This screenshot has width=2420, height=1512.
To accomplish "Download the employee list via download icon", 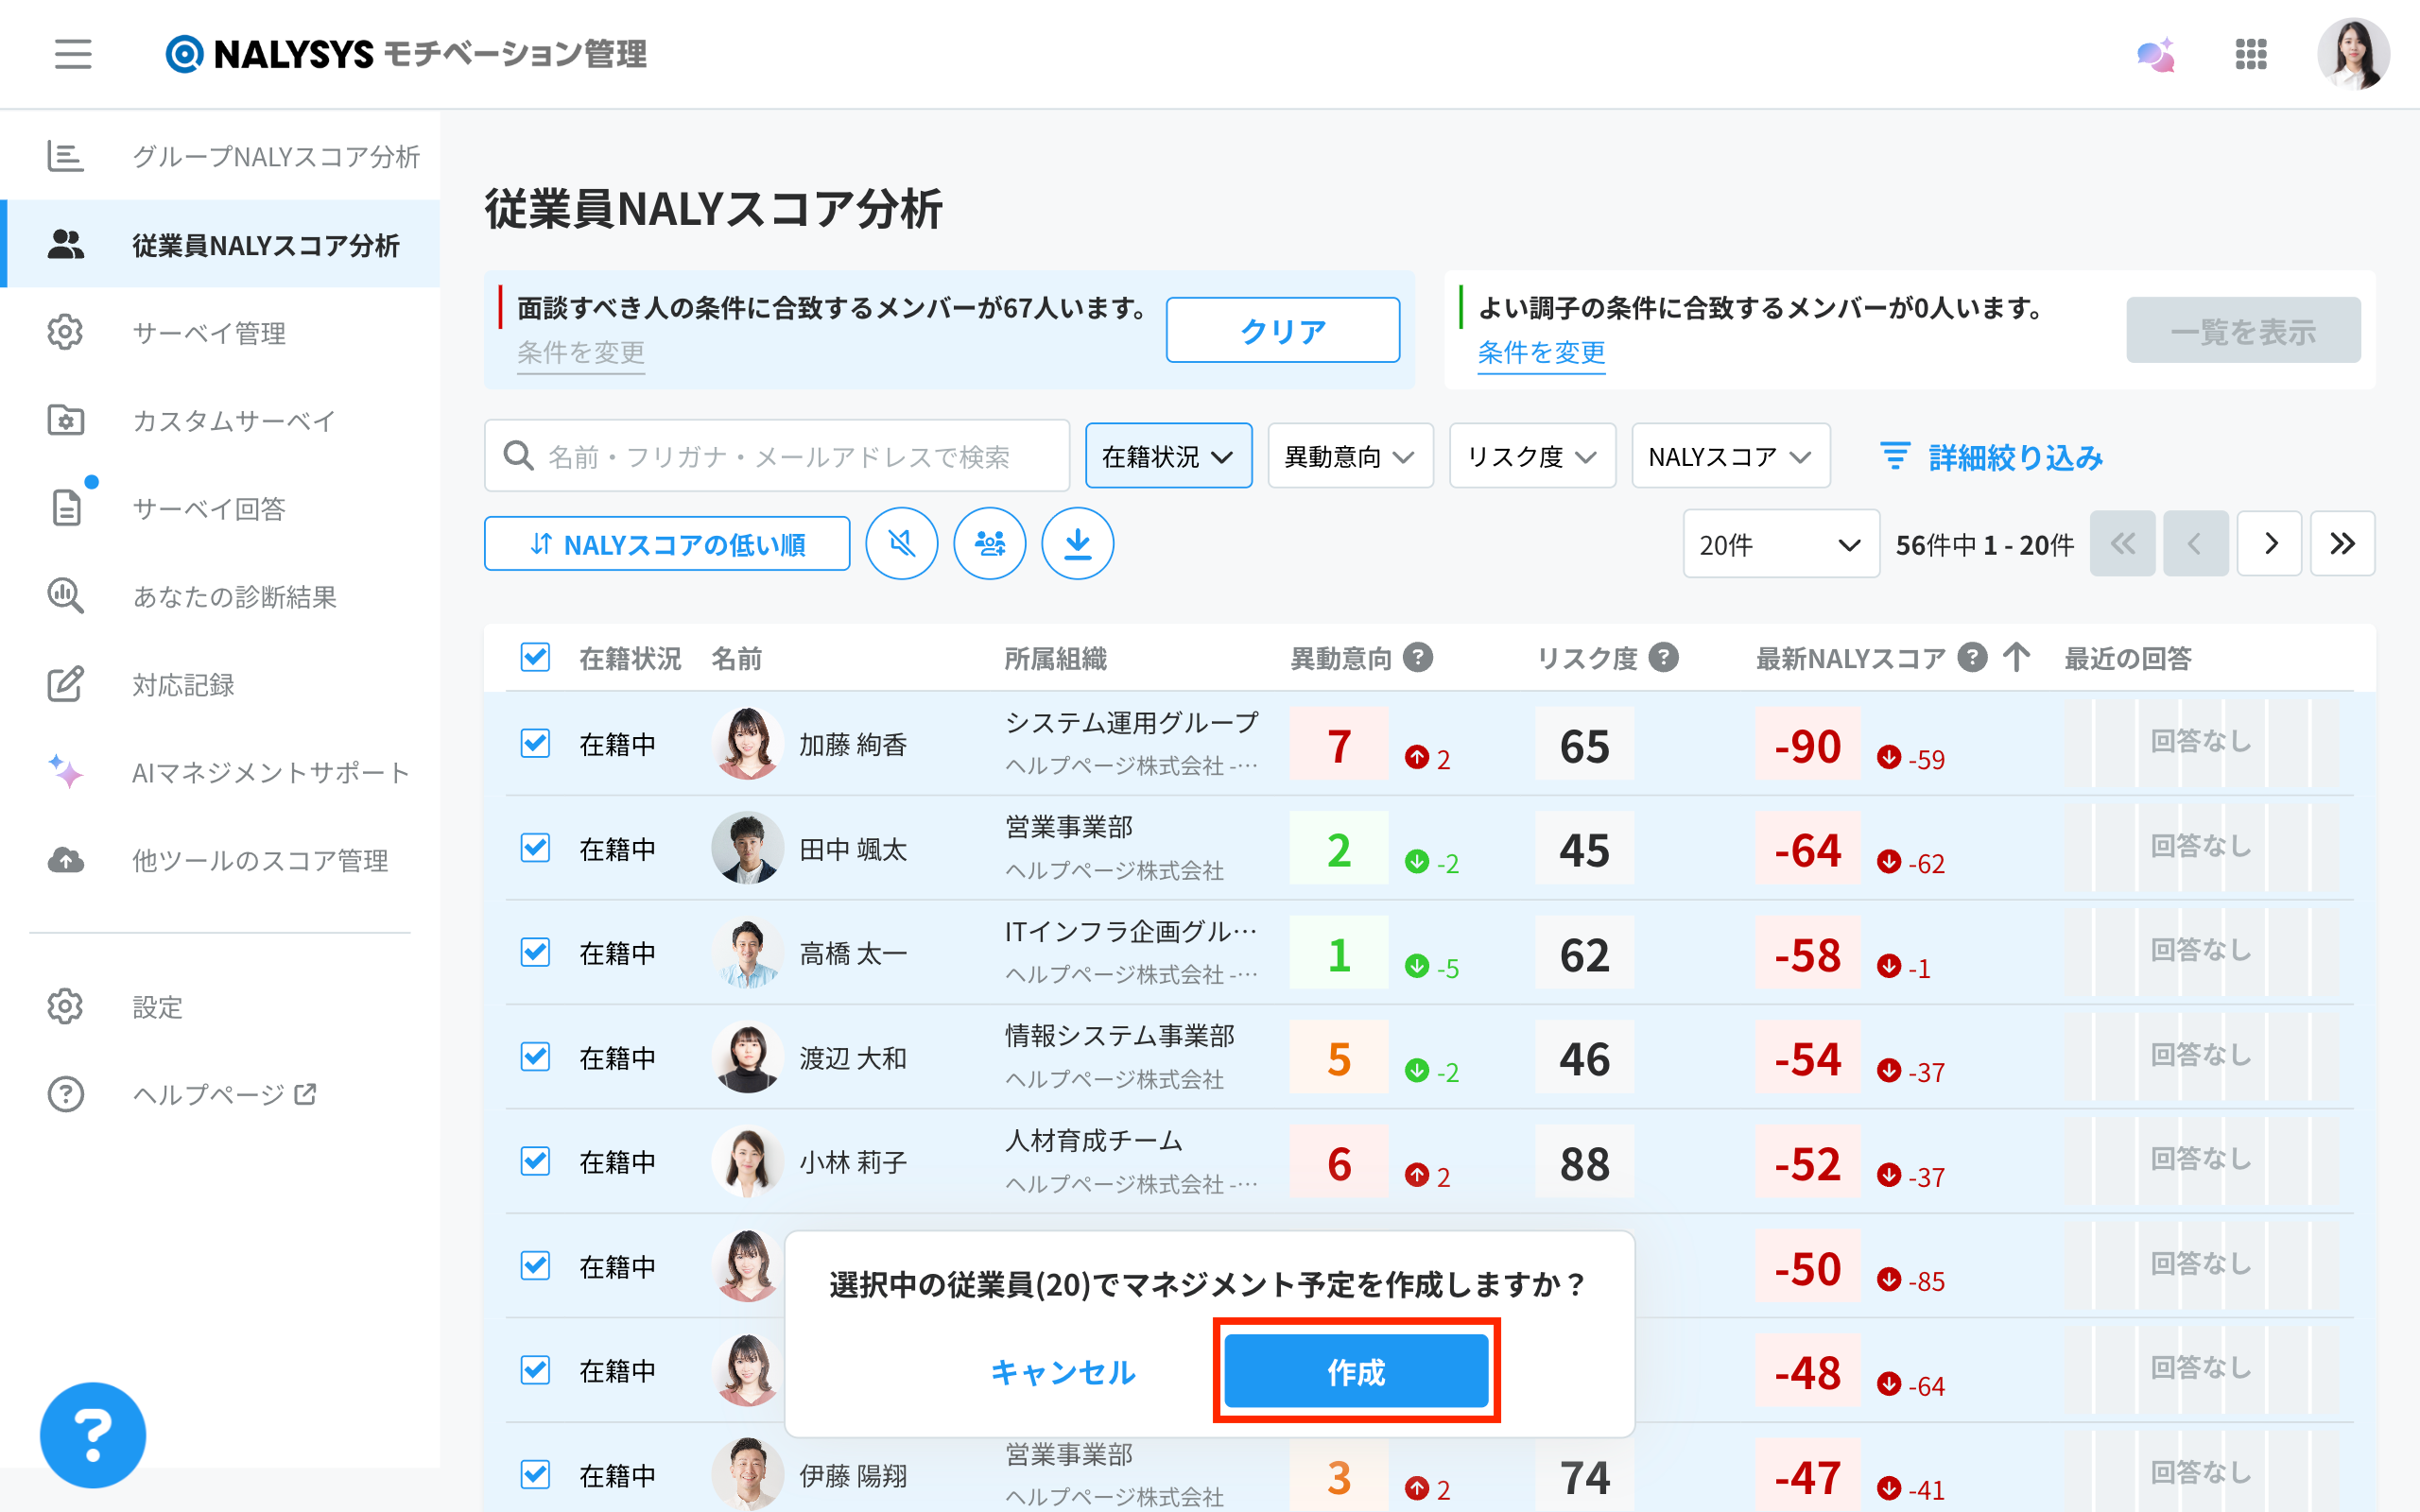I will point(1077,544).
